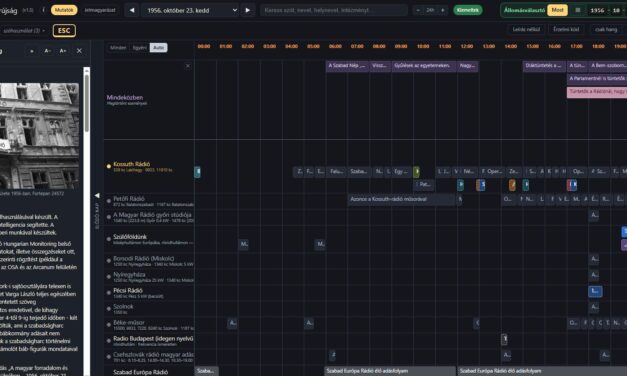
Task: Go to the next day arrow
Action: point(248,10)
